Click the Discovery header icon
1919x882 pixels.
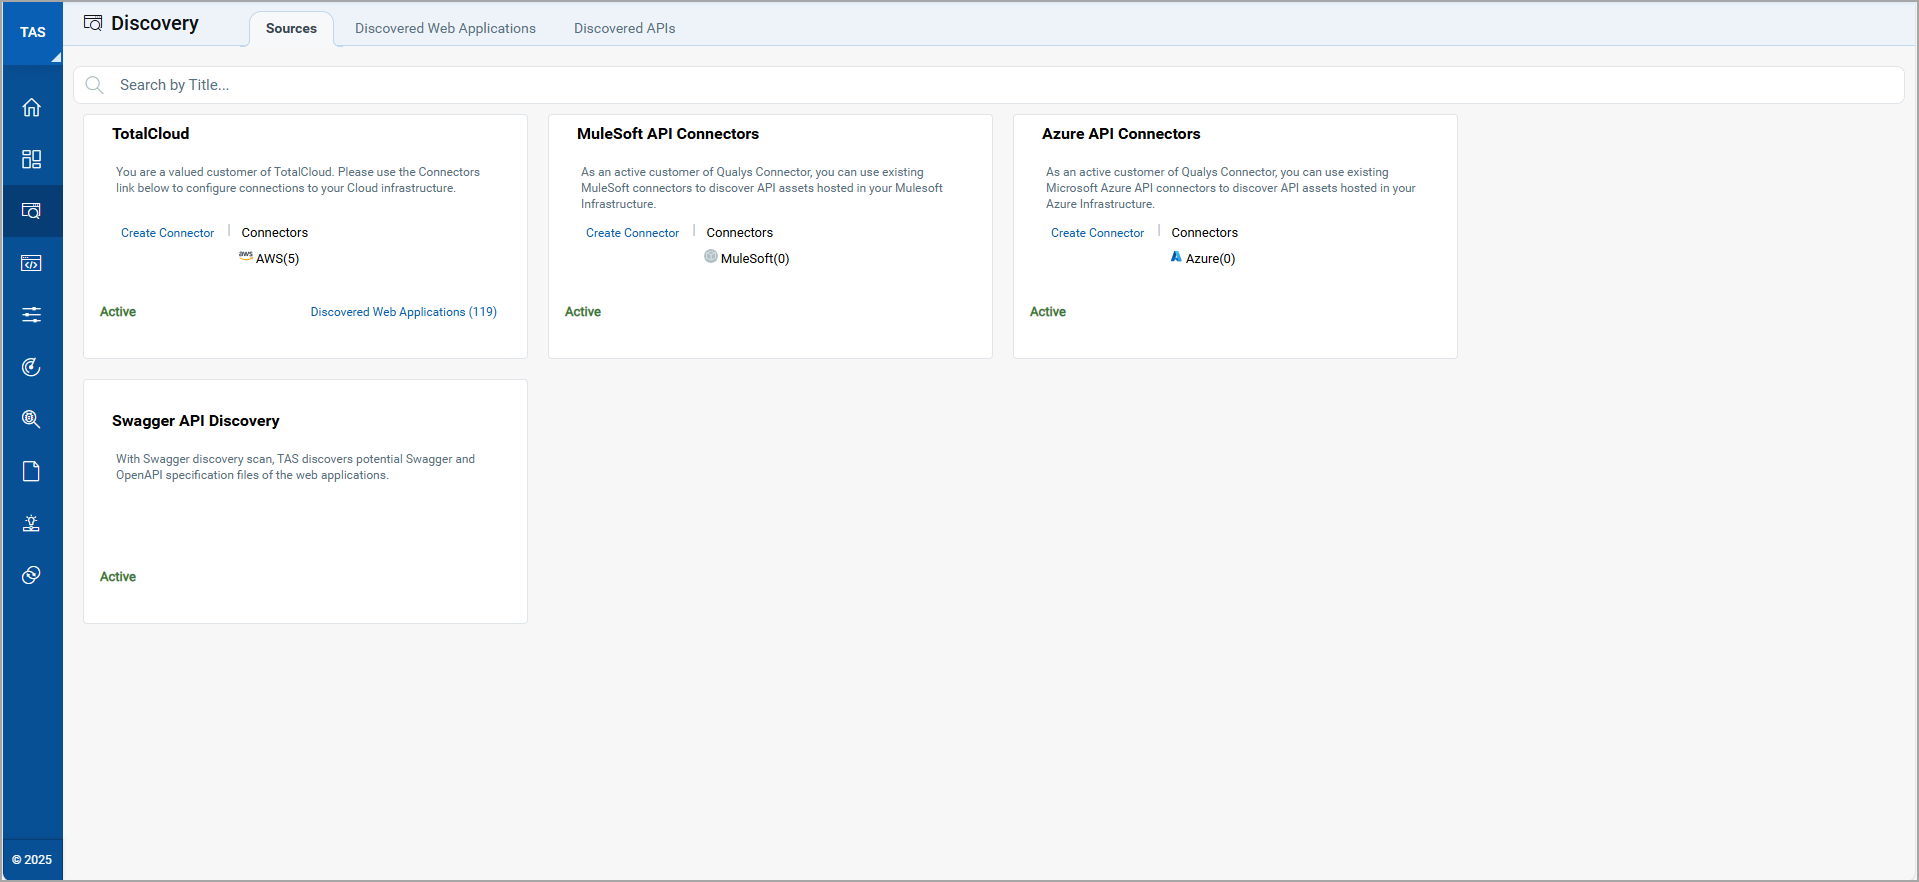click(93, 23)
